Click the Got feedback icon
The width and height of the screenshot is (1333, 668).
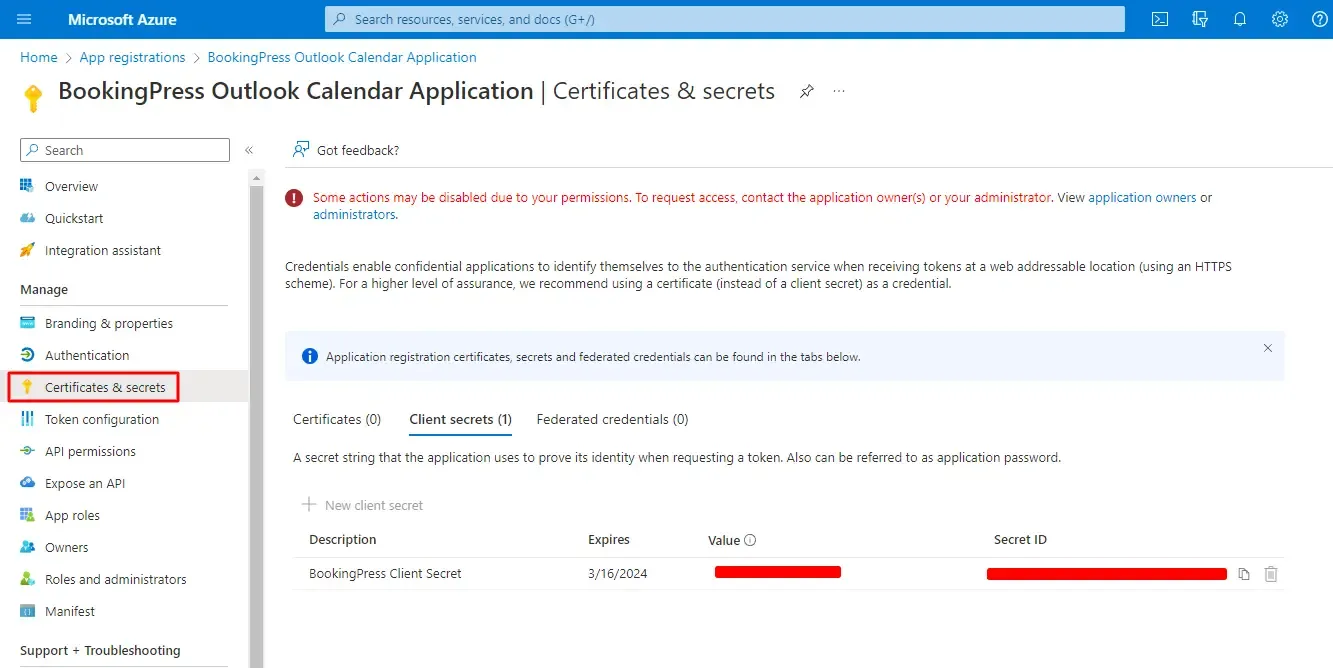pyautogui.click(x=300, y=149)
